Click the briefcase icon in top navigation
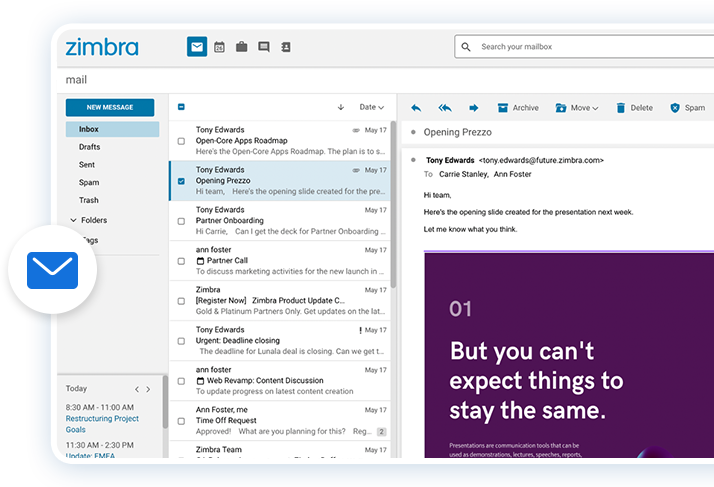 click(241, 47)
